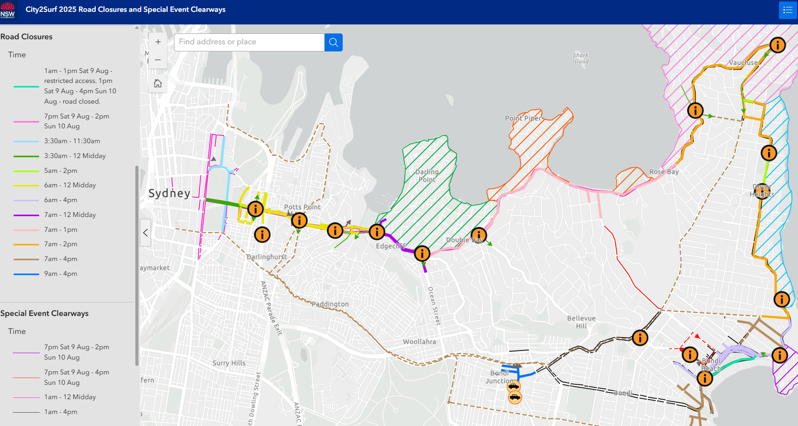Open info marker at Potts Point
This screenshot has height=426, width=798.
[x=299, y=220]
